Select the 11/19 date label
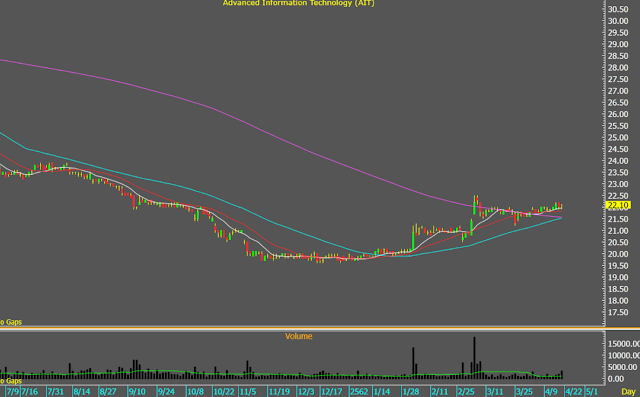 click(x=279, y=392)
